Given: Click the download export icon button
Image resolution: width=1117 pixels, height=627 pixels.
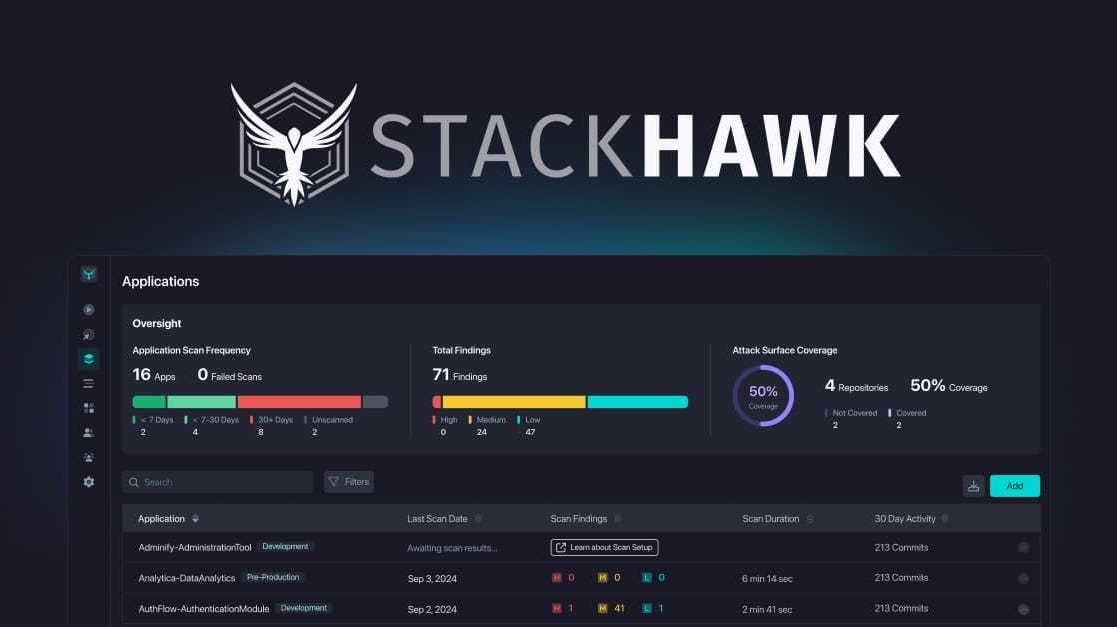Looking at the screenshot, I should [x=973, y=486].
